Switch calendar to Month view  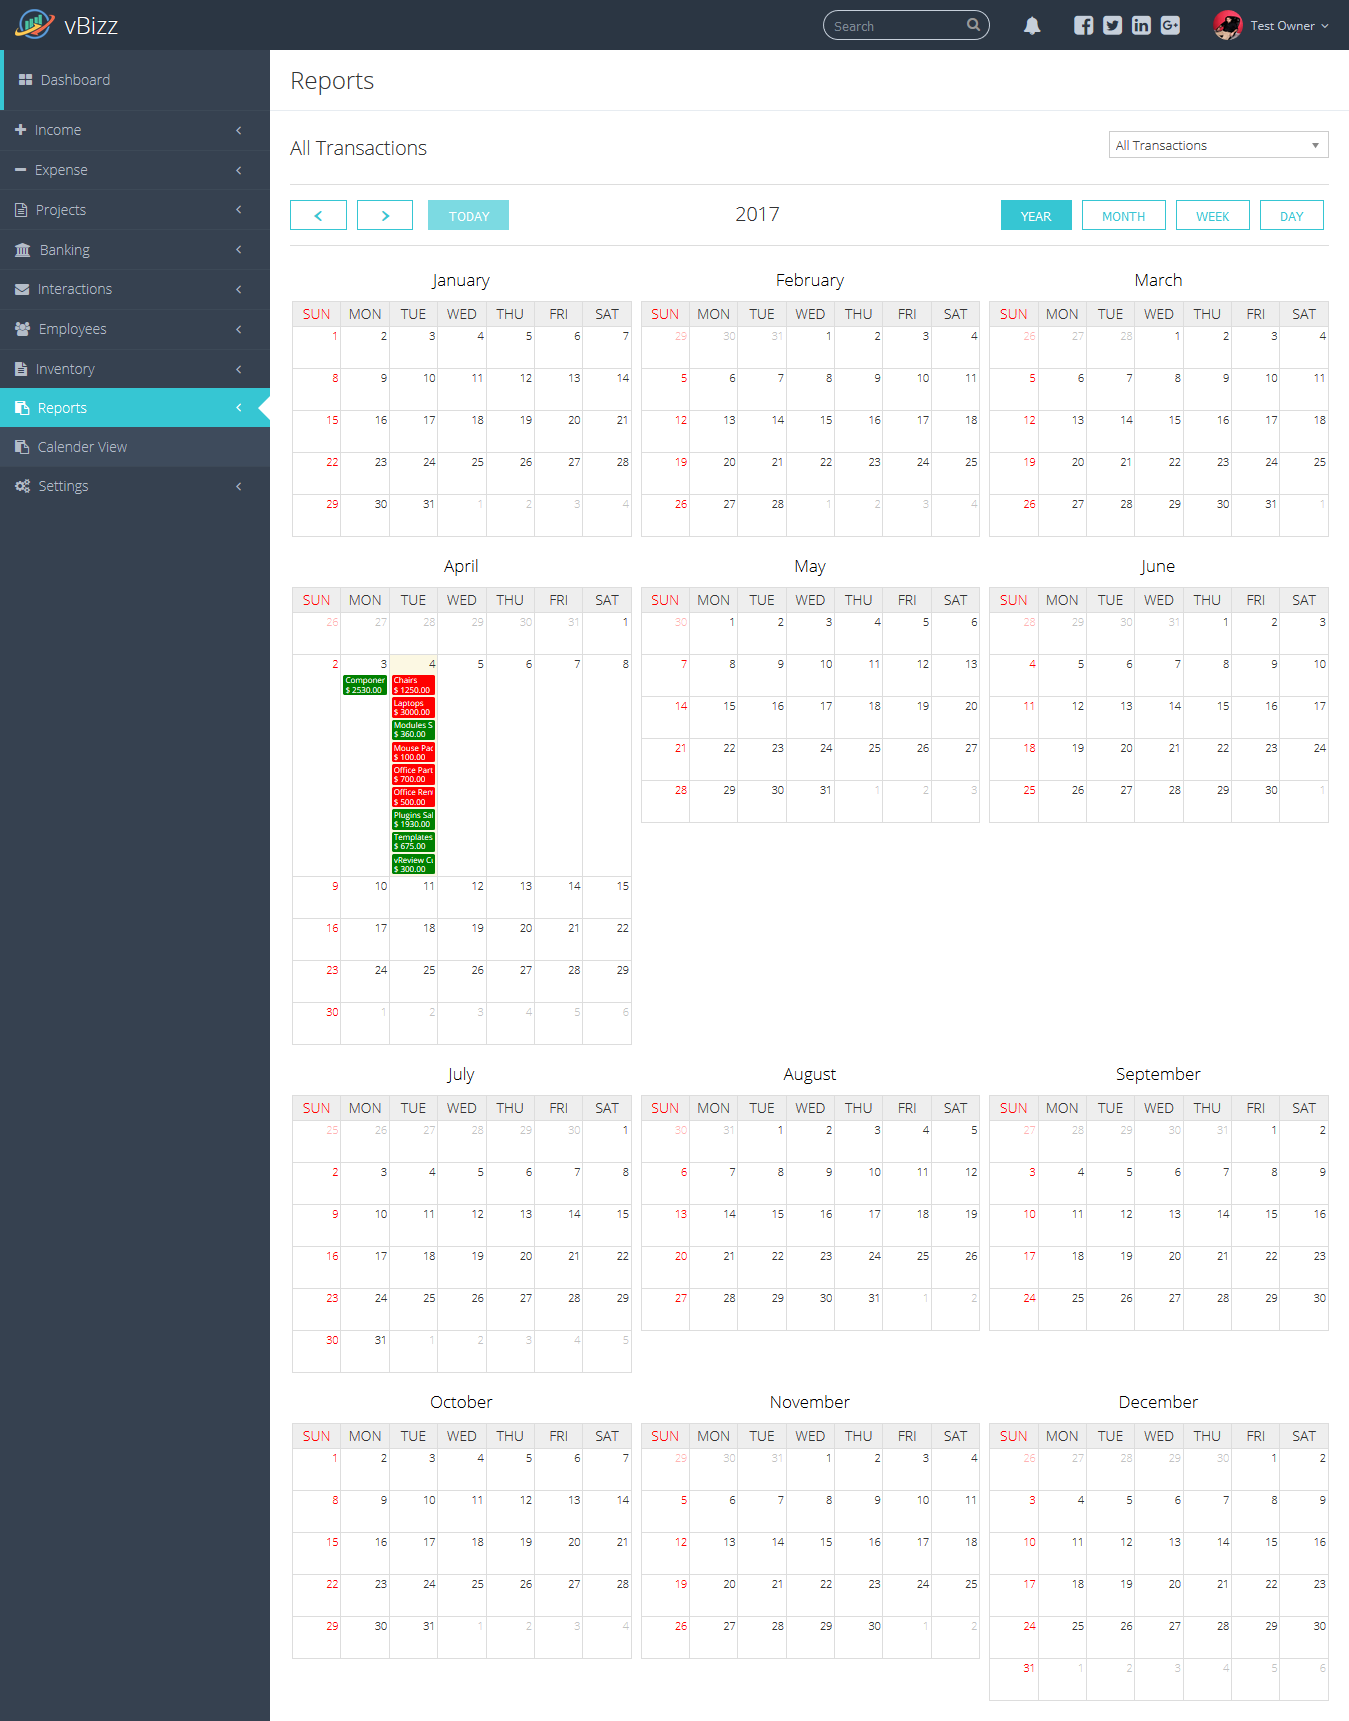1123,216
